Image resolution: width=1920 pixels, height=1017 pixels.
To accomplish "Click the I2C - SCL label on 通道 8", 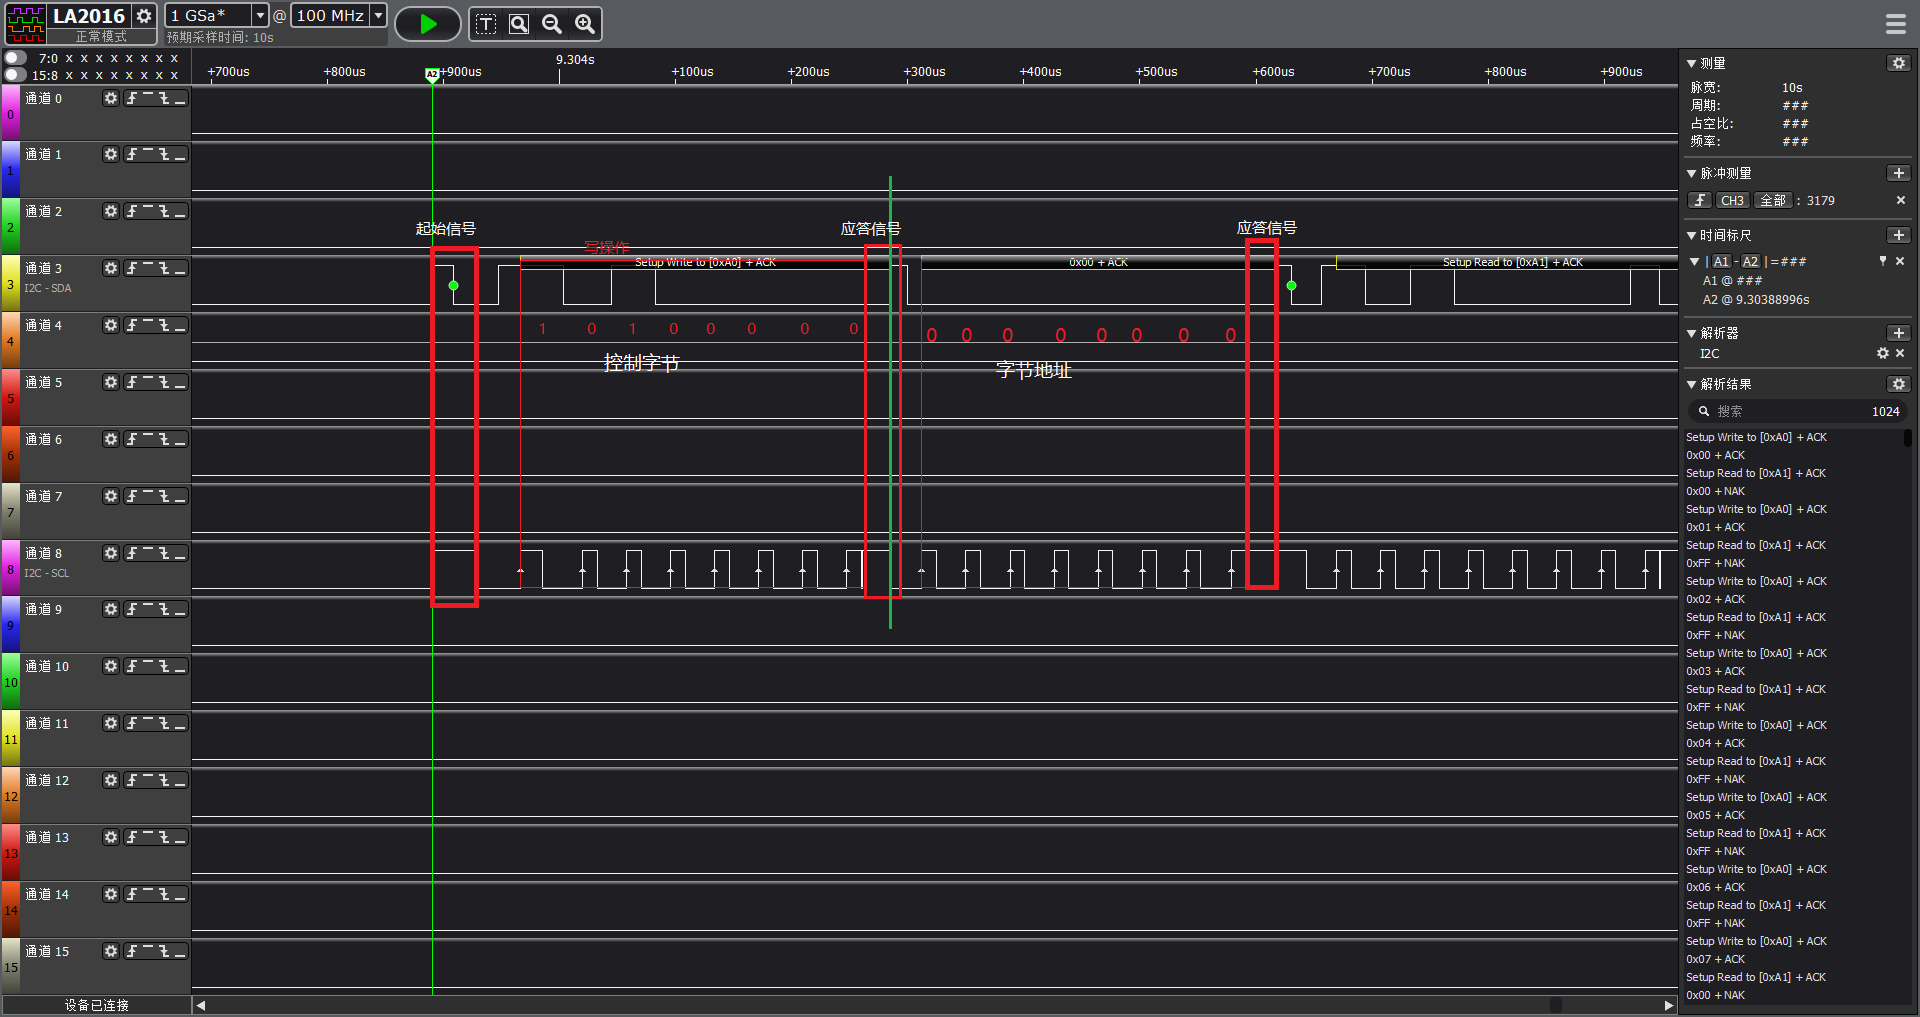I will coord(47,573).
